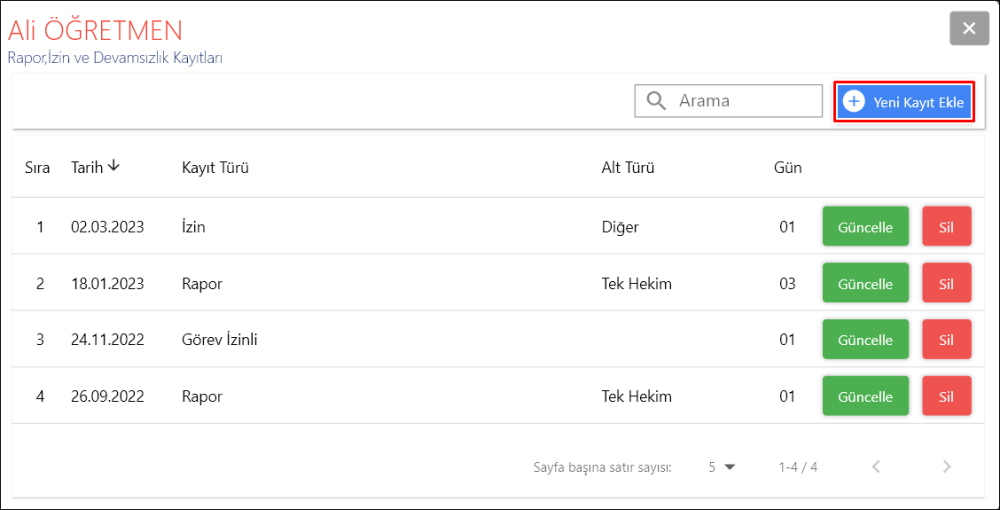Update the 02.03.2023 İzin record
Image resolution: width=1000 pixels, height=510 pixels.
click(865, 227)
